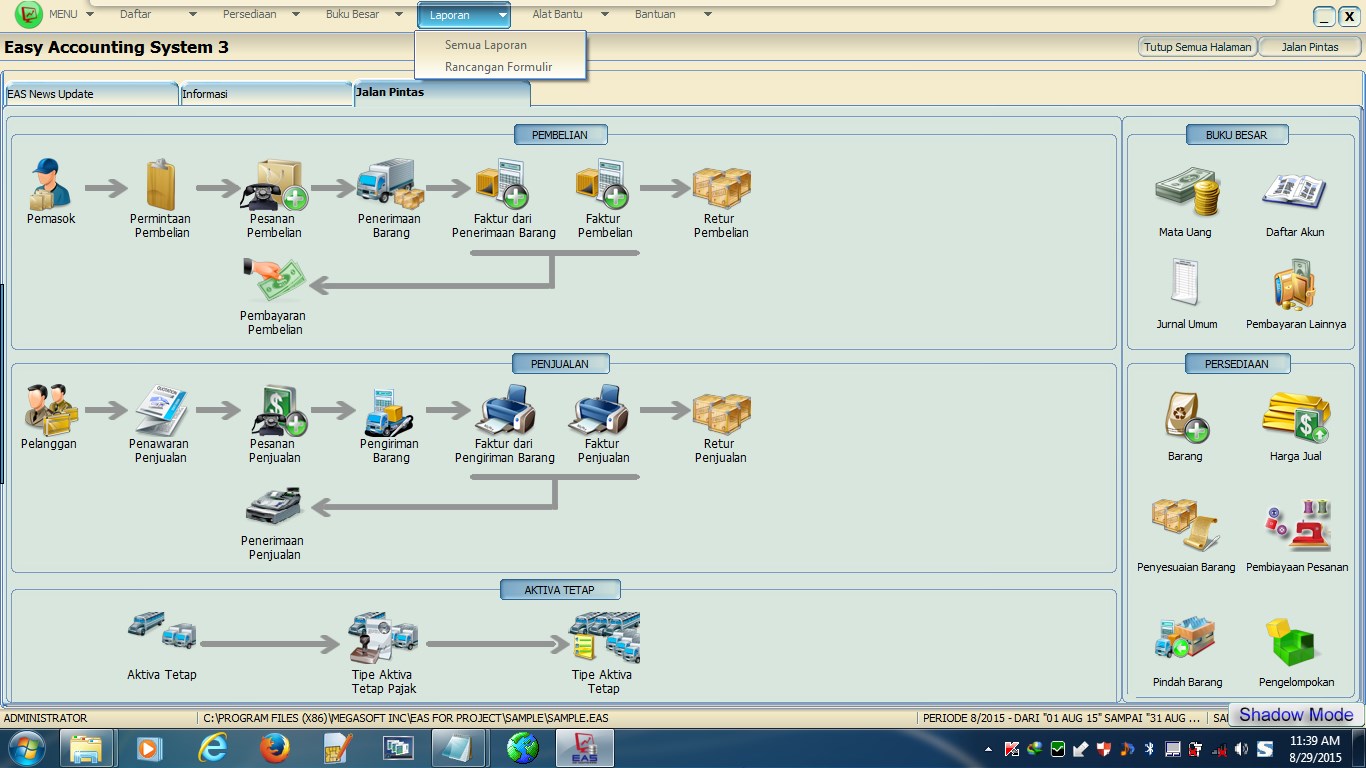Open the Jurnal Umum sheet icon

pyautogui.click(x=1185, y=282)
